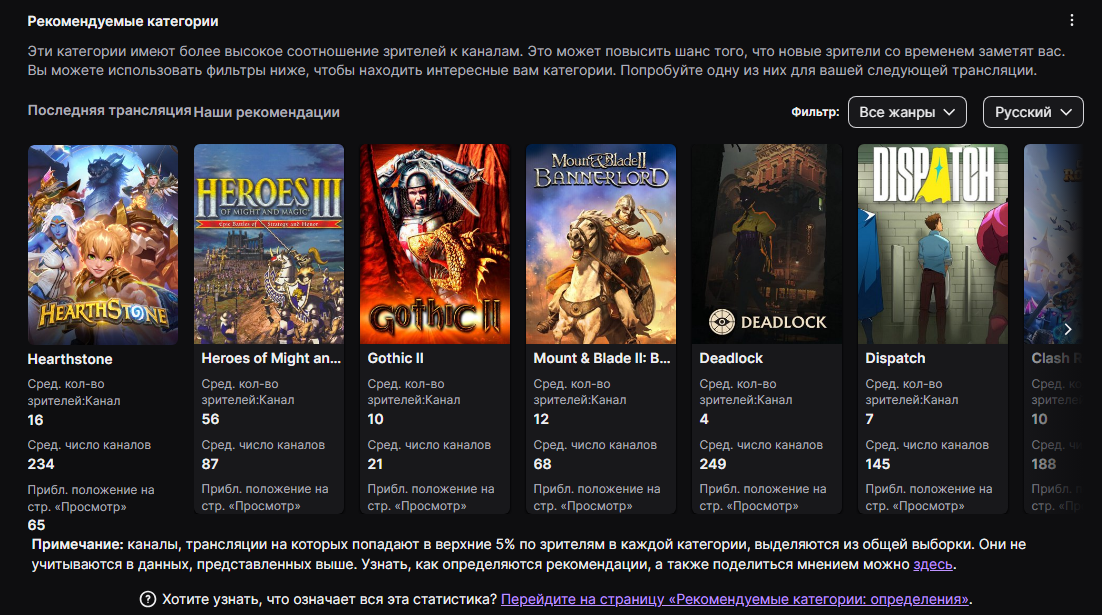Open the Все жанры genre filter
1102x615 pixels.
(907, 112)
